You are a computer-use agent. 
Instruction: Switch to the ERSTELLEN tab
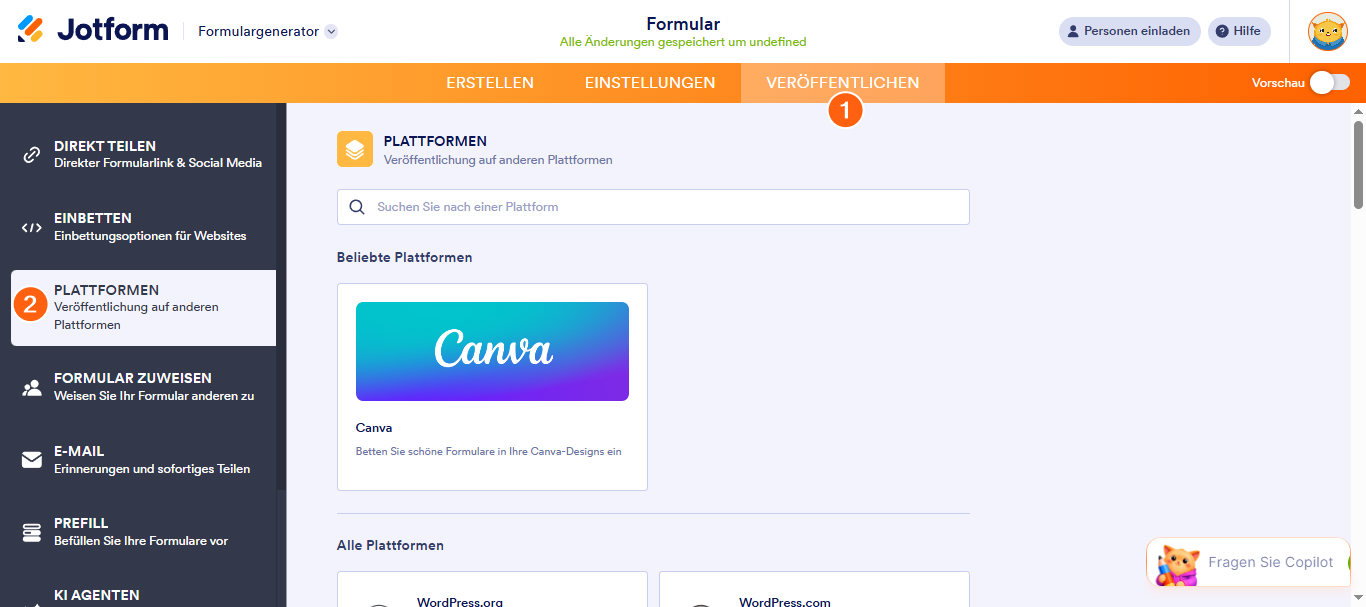coord(490,83)
